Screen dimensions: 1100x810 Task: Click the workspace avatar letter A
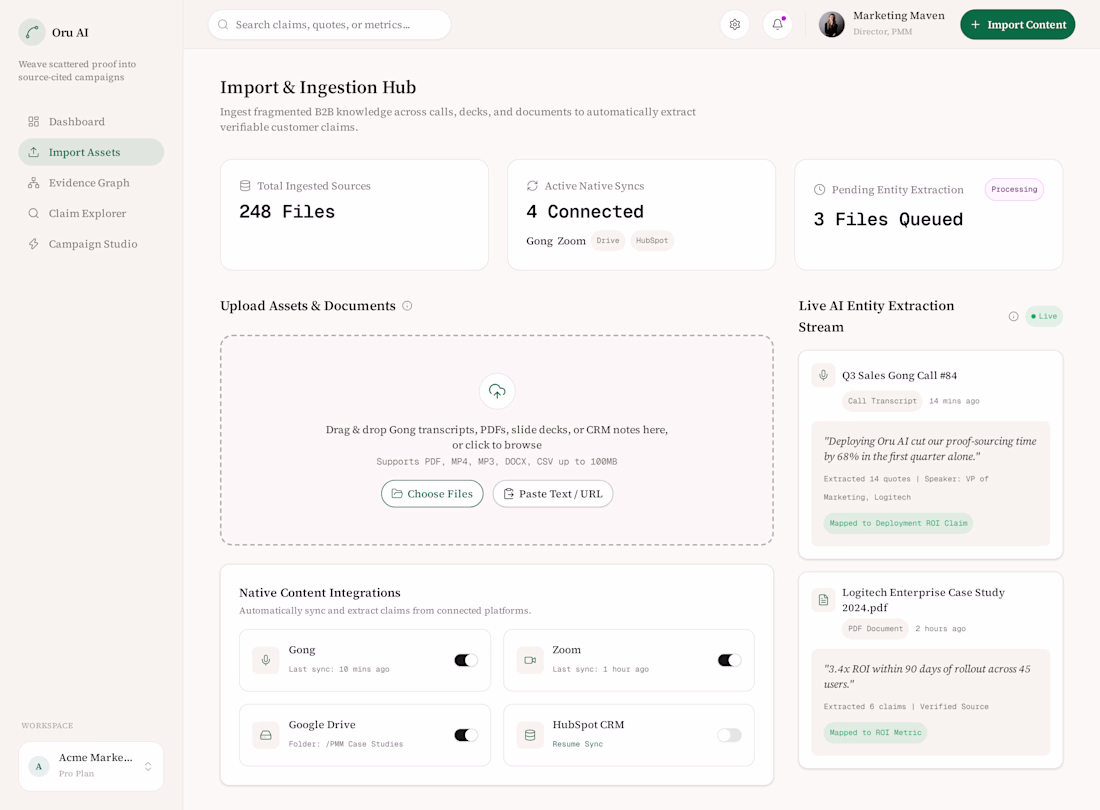pos(39,767)
